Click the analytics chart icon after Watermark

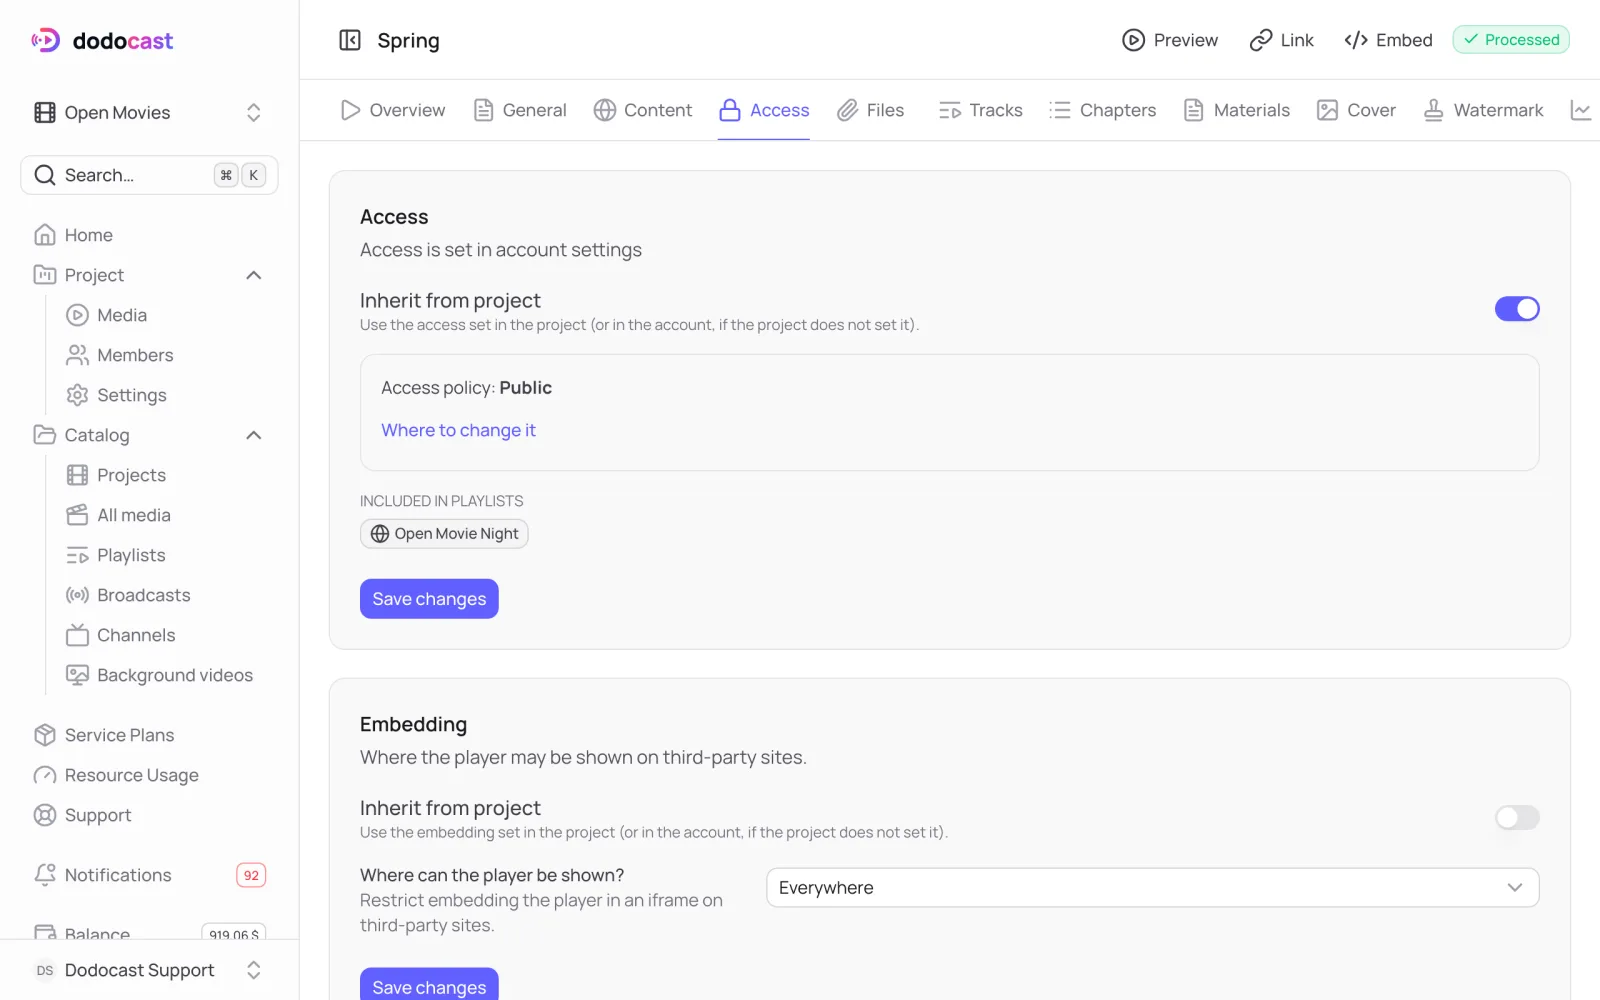(1581, 110)
